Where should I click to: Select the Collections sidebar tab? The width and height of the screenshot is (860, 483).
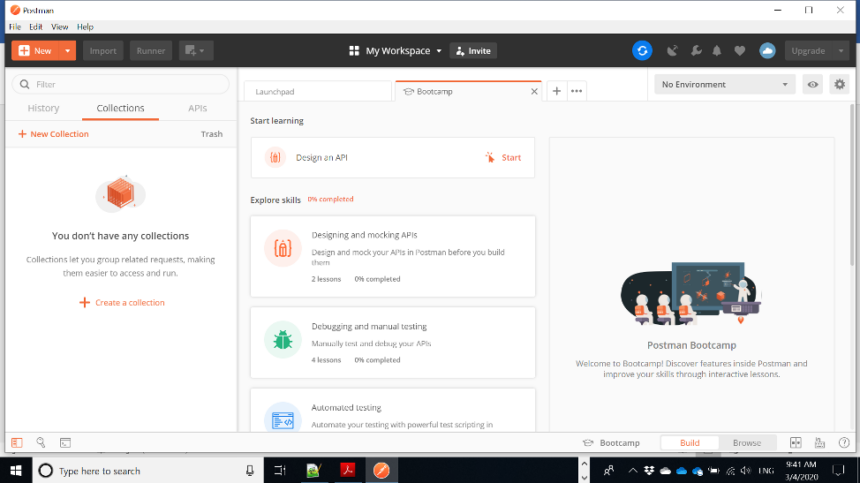tap(120, 108)
